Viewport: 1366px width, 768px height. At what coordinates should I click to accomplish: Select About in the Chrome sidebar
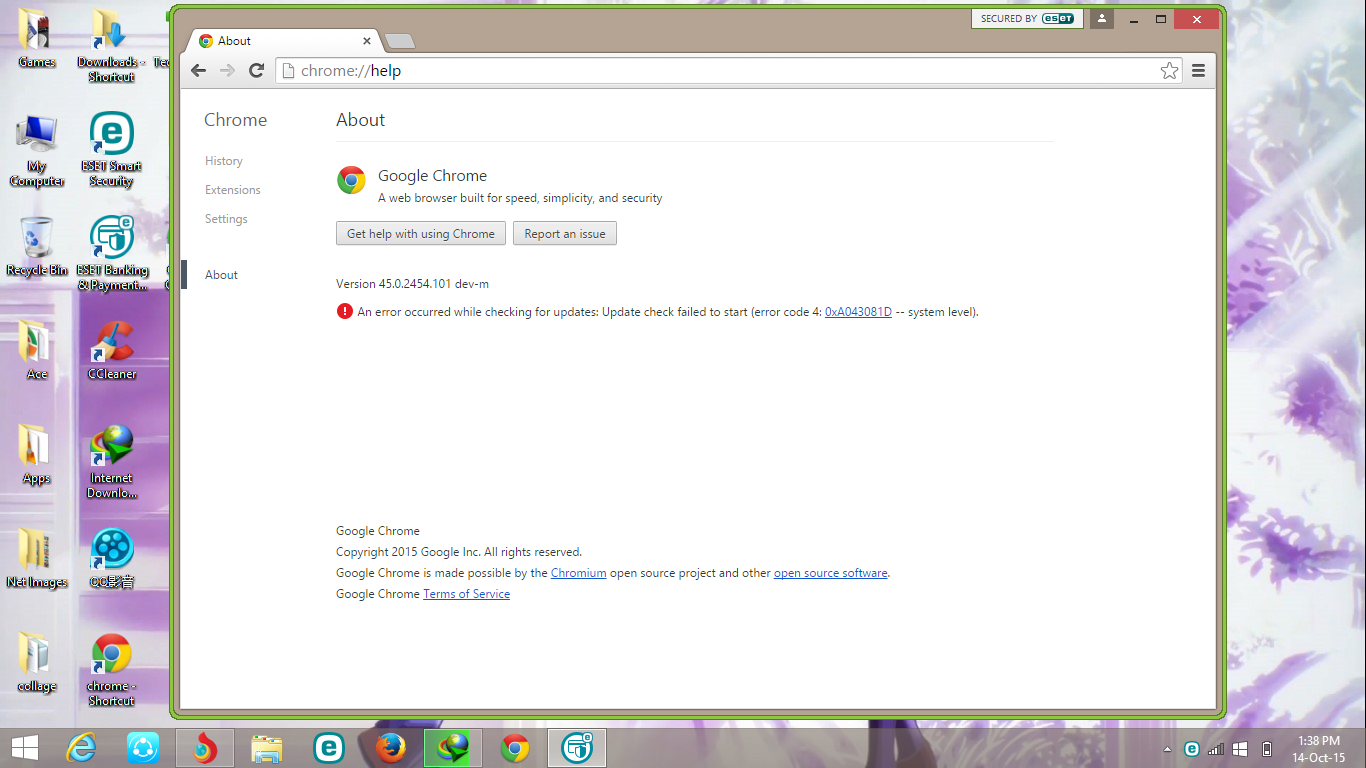tap(221, 275)
